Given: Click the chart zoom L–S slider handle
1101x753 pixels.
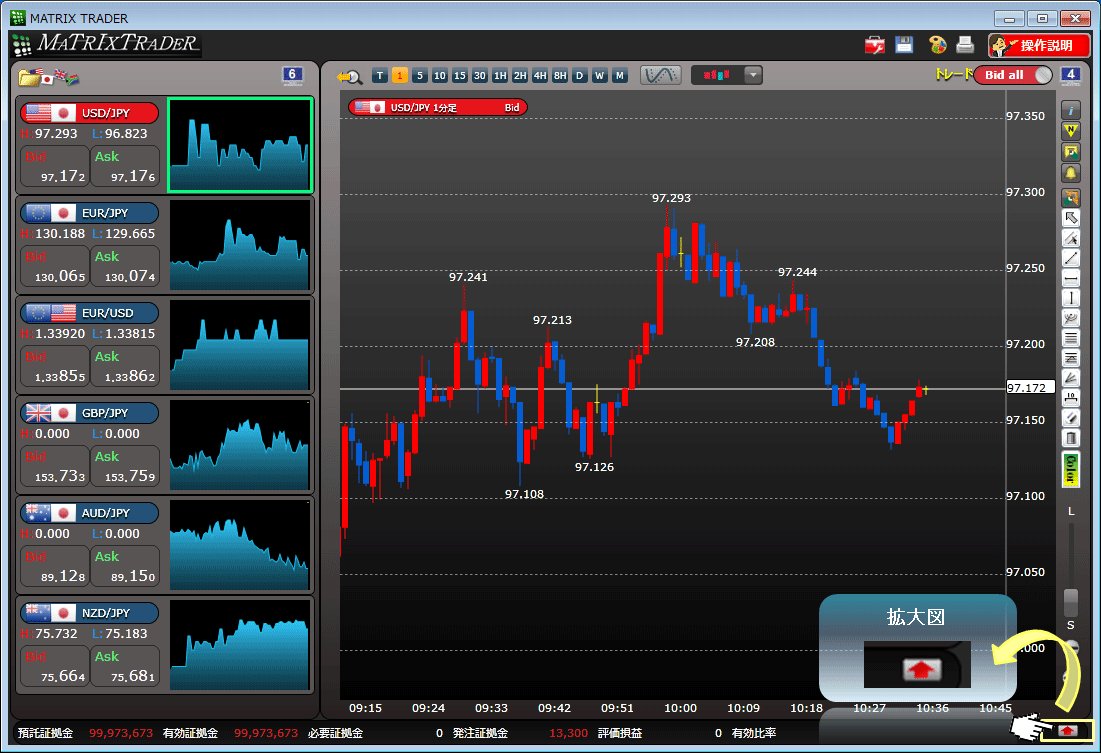Looking at the screenshot, I should (1071, 602).
